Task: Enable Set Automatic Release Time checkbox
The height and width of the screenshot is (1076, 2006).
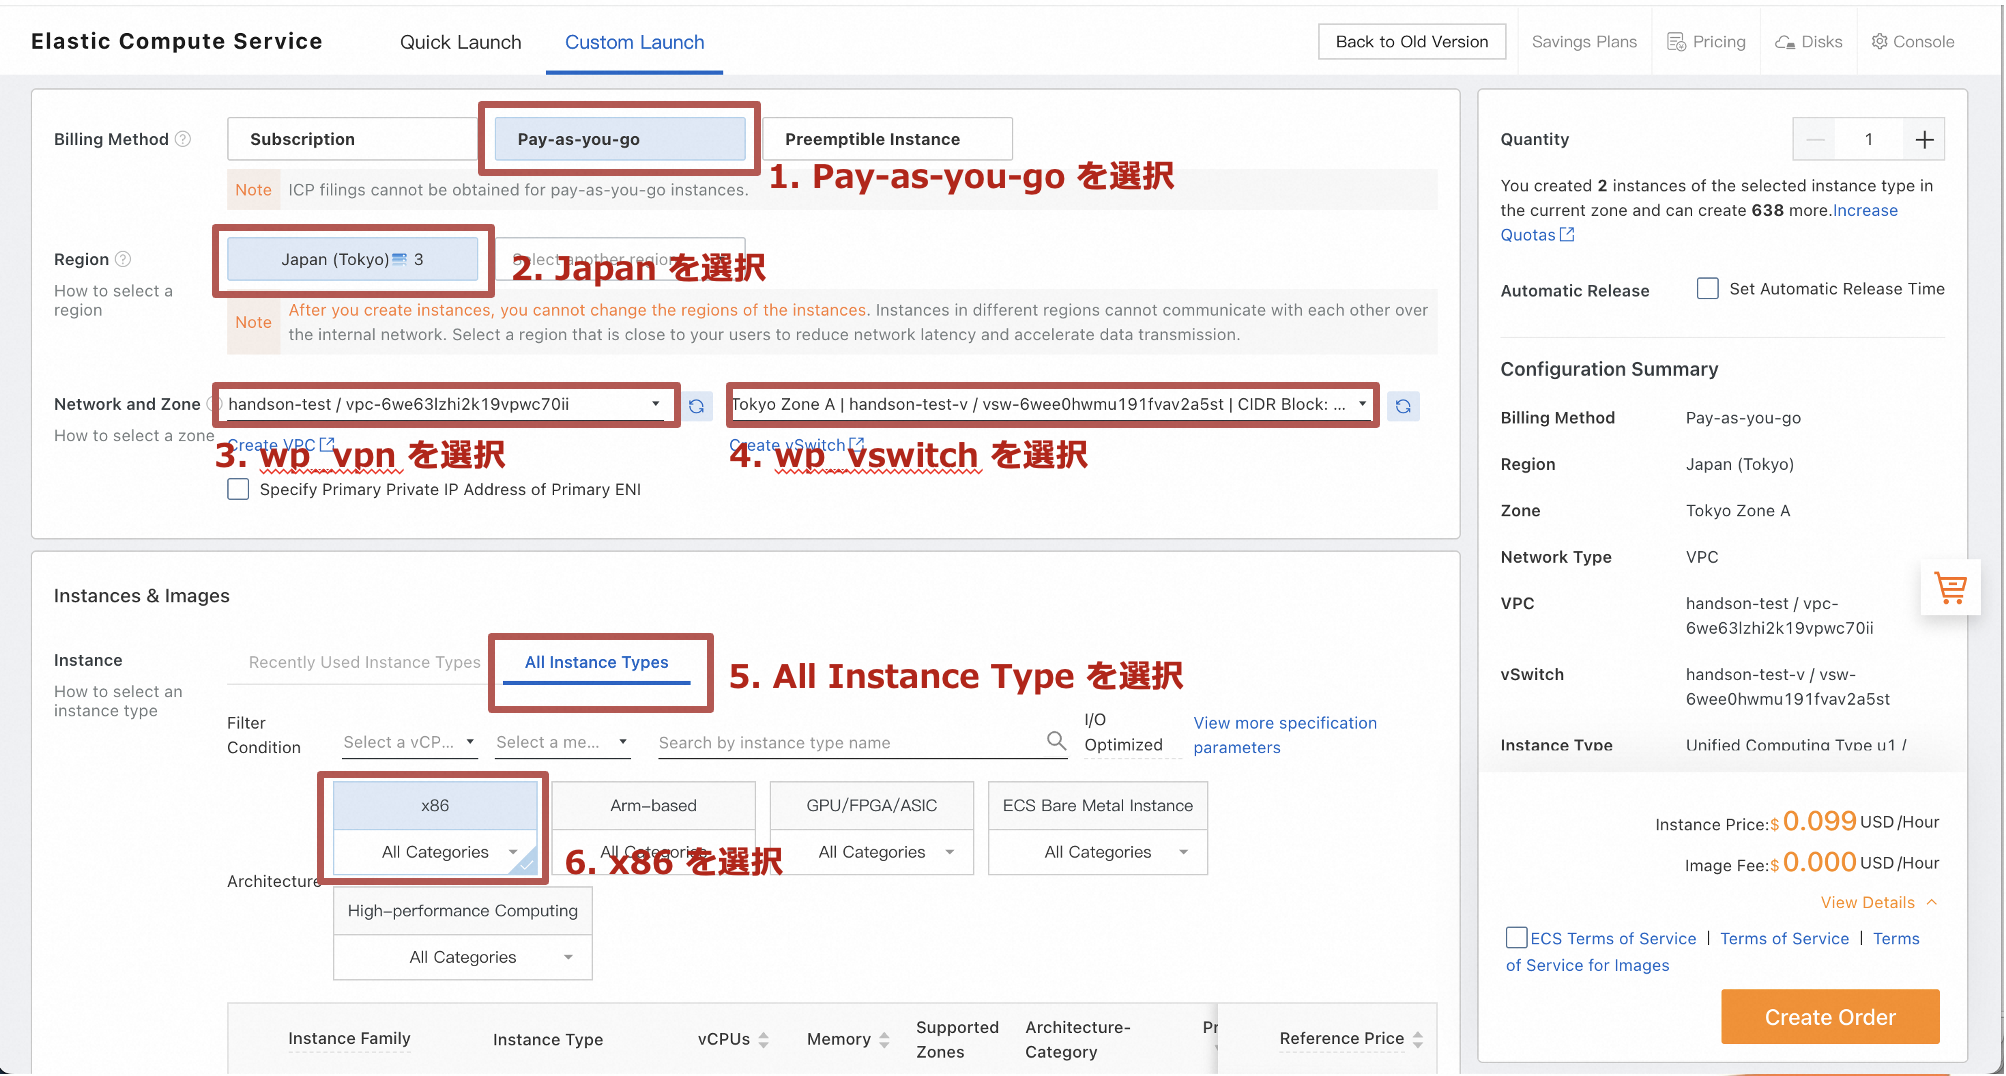Action: coord(1708,289)
